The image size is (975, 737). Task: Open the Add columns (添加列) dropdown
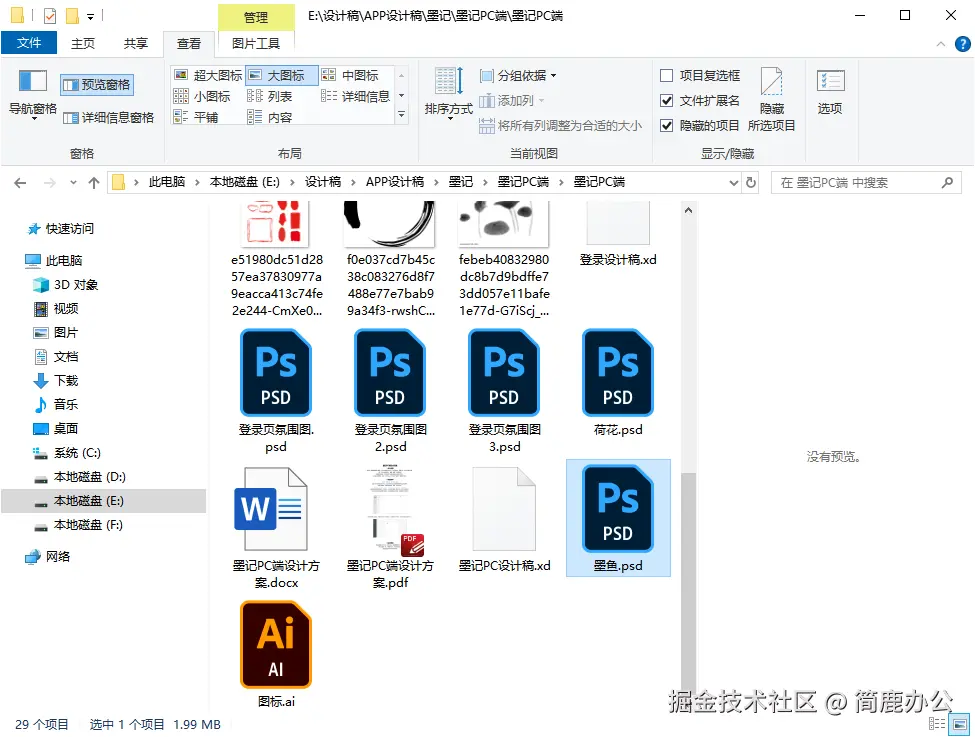coord(512,101)
